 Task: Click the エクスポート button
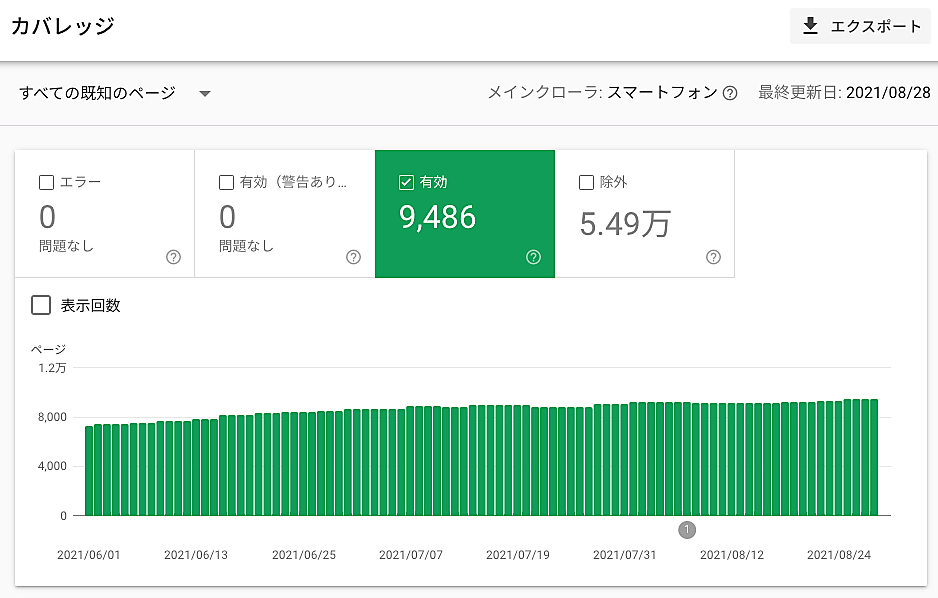(x=861, y=26)
